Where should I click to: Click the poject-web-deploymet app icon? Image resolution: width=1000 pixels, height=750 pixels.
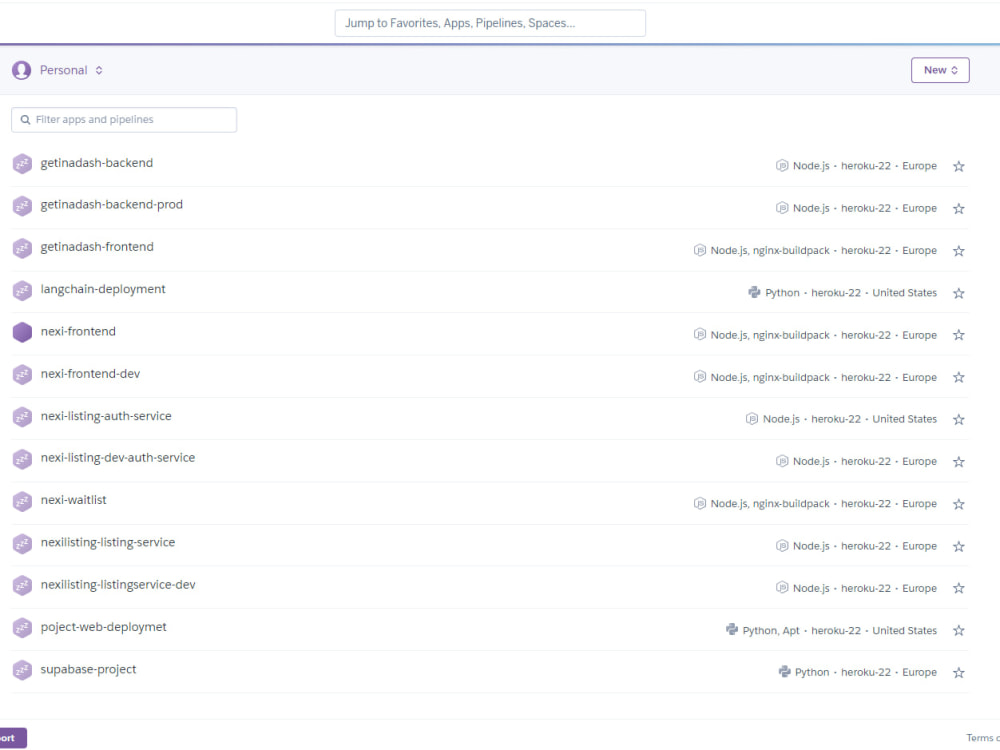pyautogui.click(x=22, y=628)
